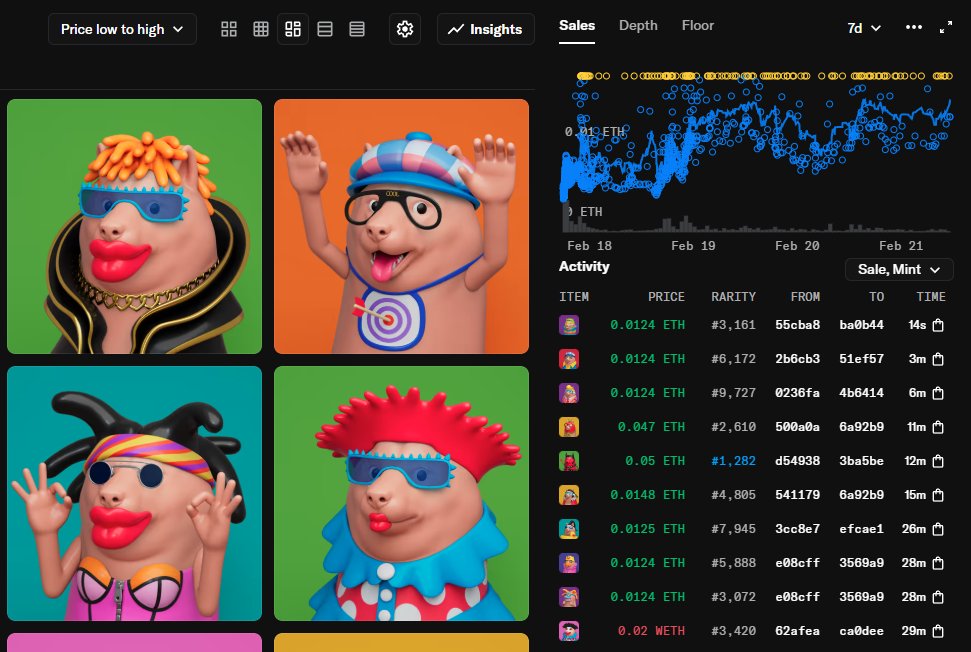Click the 0.0148 ETH price
971x652 pixels.
point(647,495)
